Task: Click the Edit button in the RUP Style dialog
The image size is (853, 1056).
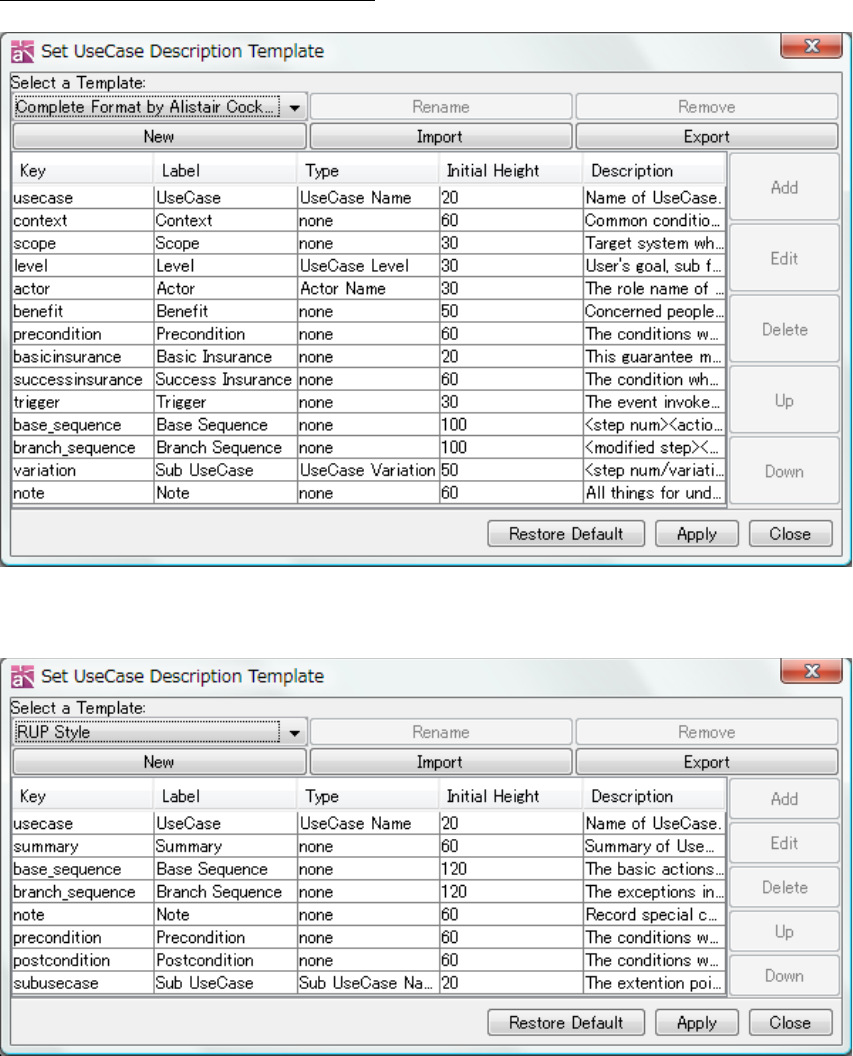Action: tap(784, 843)
